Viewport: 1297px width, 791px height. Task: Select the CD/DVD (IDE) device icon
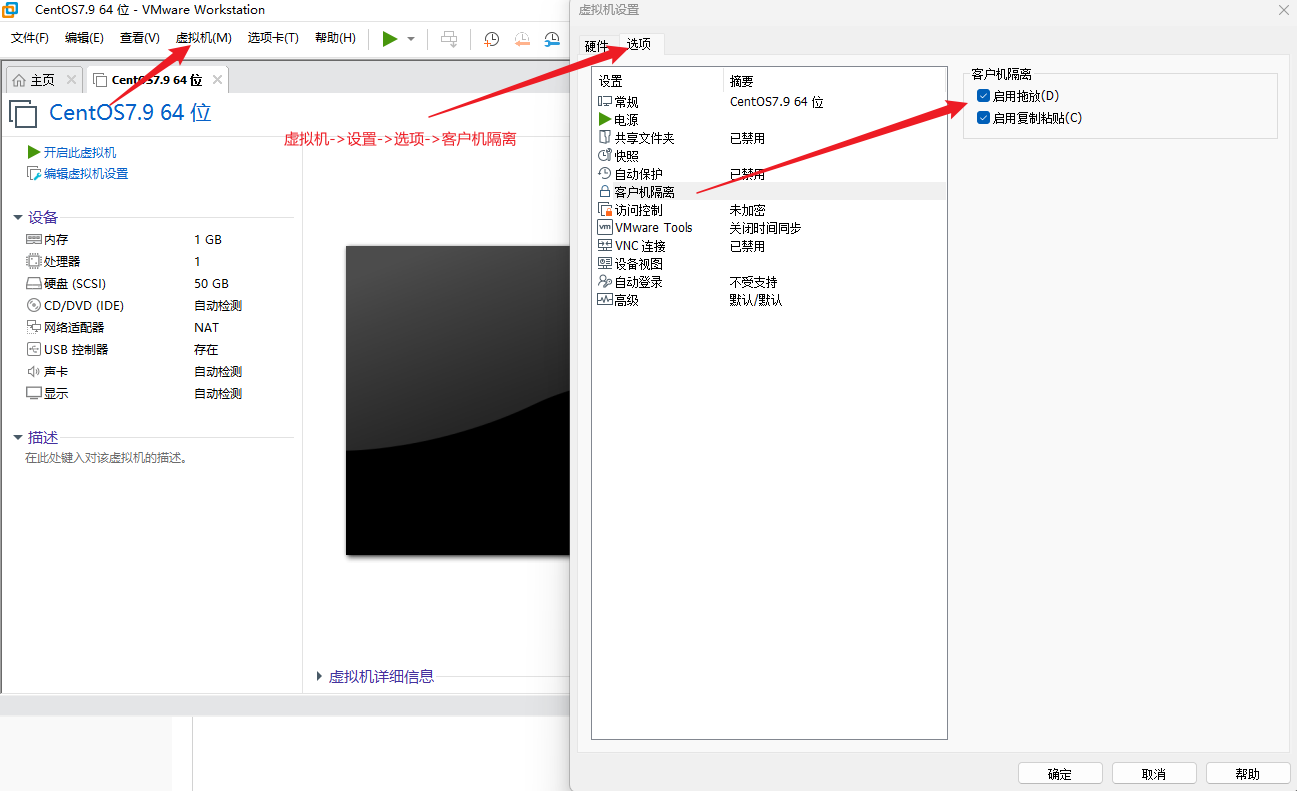coord(34,306)
